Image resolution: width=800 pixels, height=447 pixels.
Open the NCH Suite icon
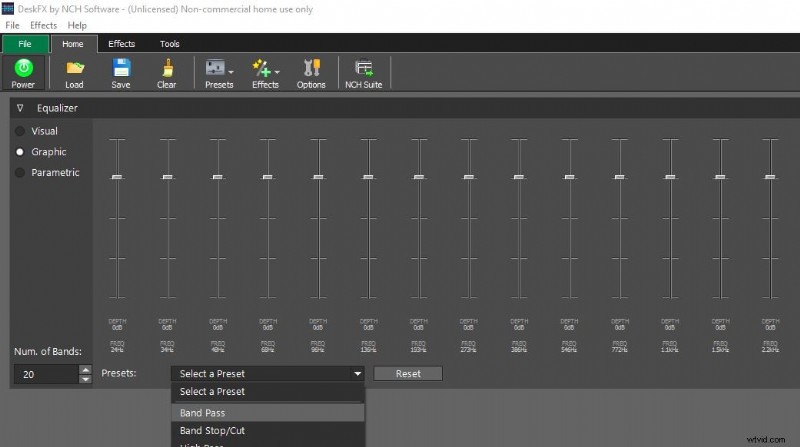coord(364,68)
